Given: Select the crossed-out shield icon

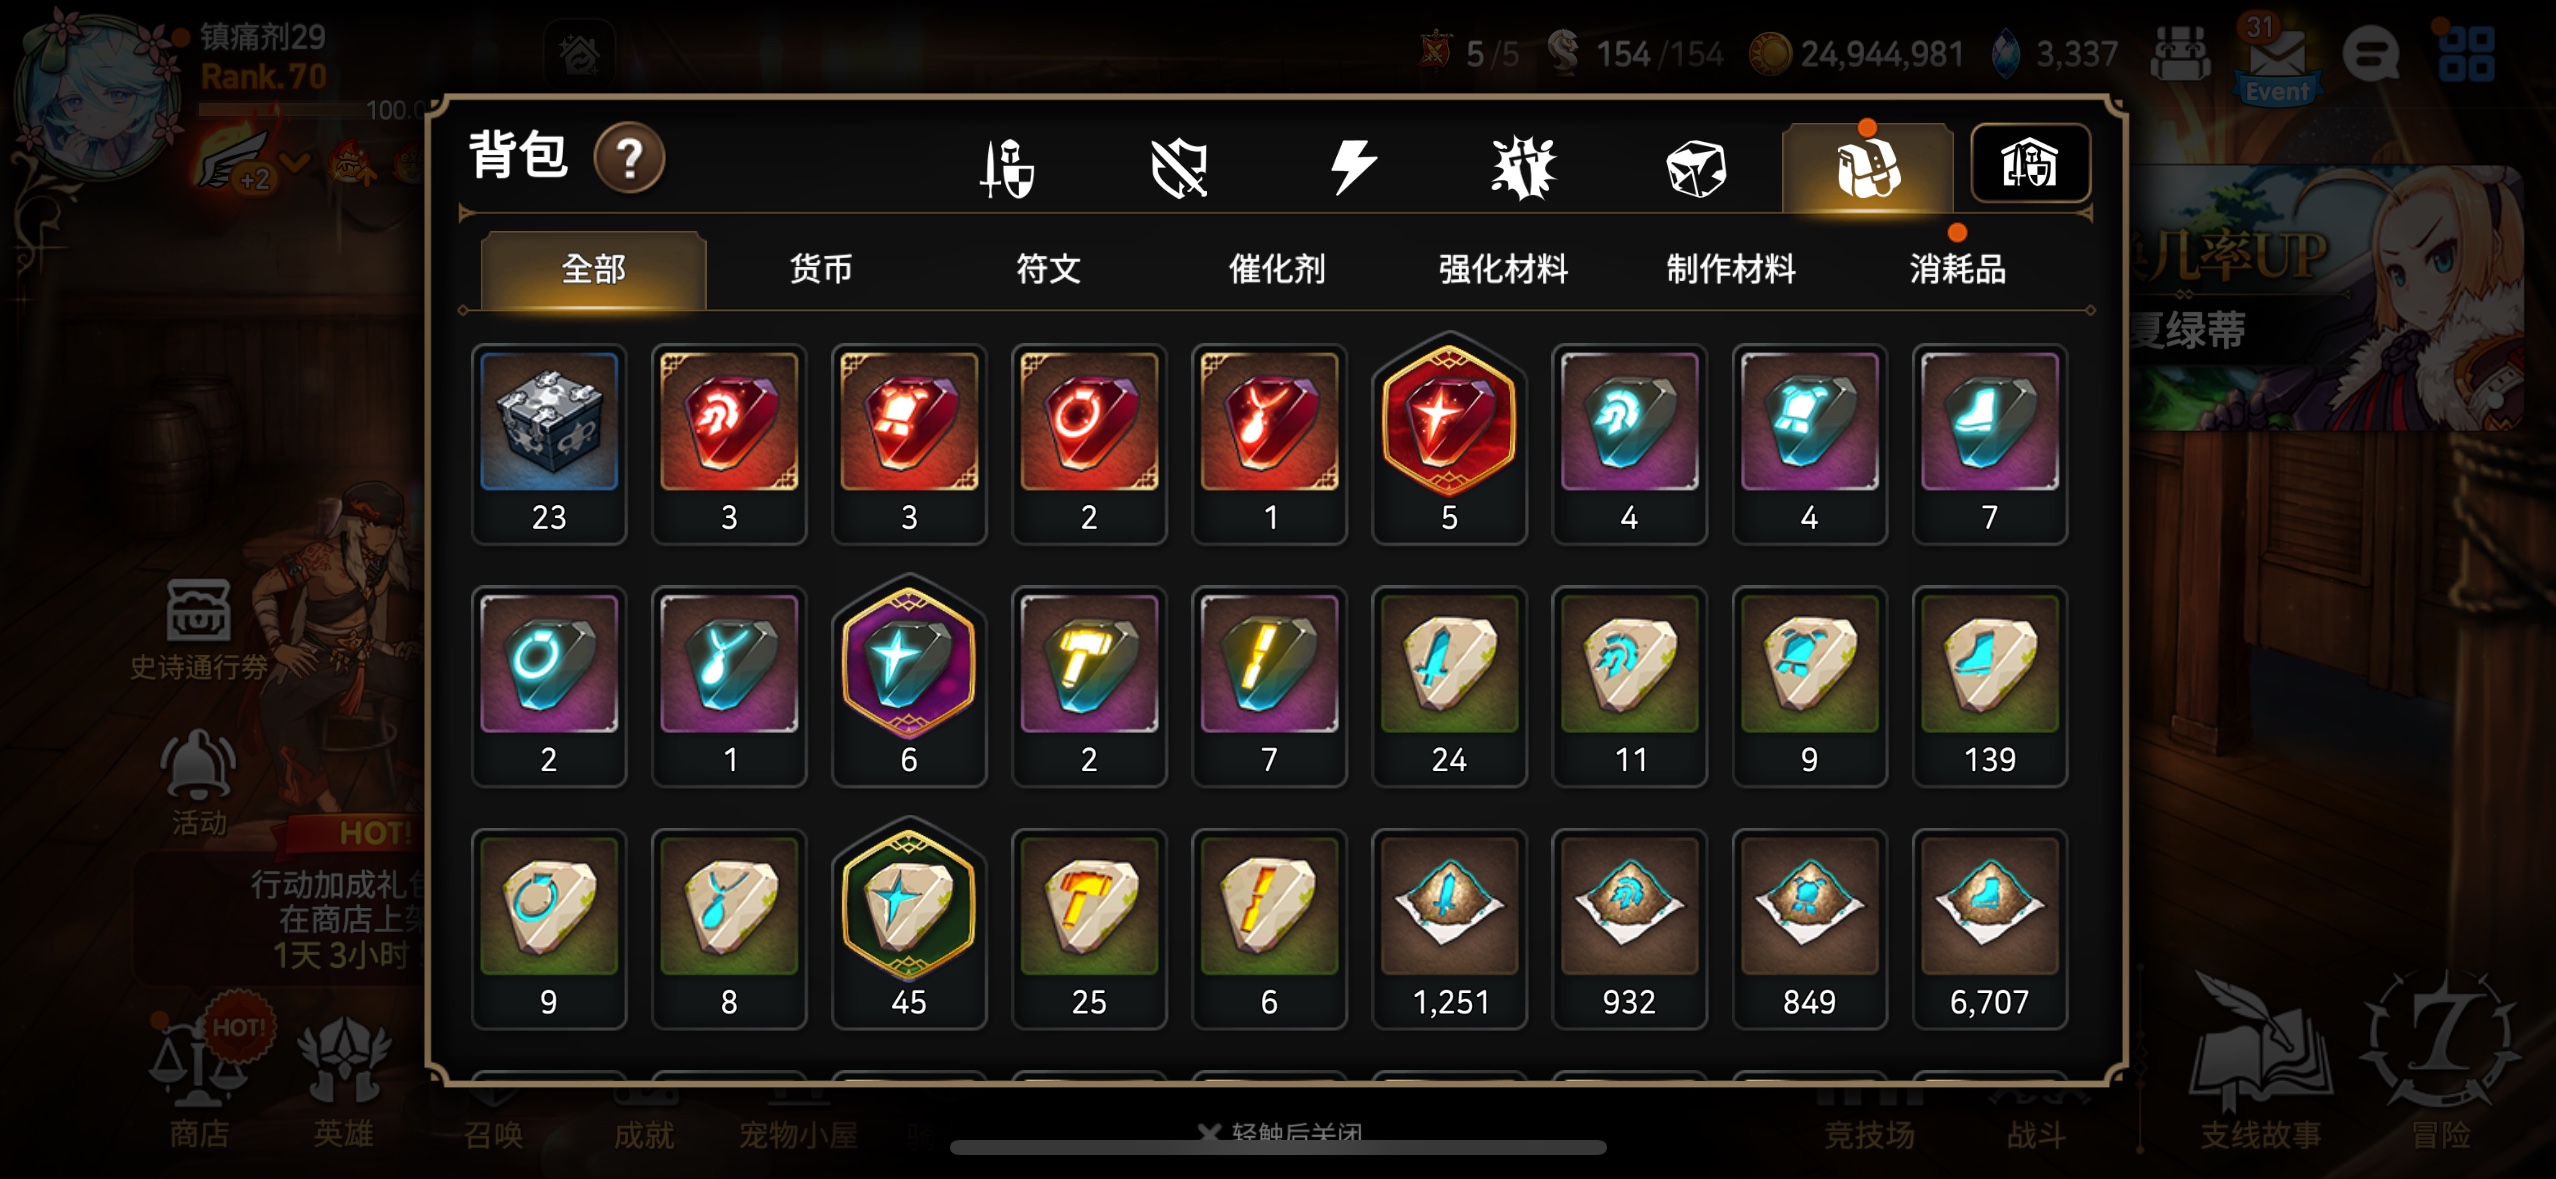Looking at the screenshot, I should tap(1179, 168).
